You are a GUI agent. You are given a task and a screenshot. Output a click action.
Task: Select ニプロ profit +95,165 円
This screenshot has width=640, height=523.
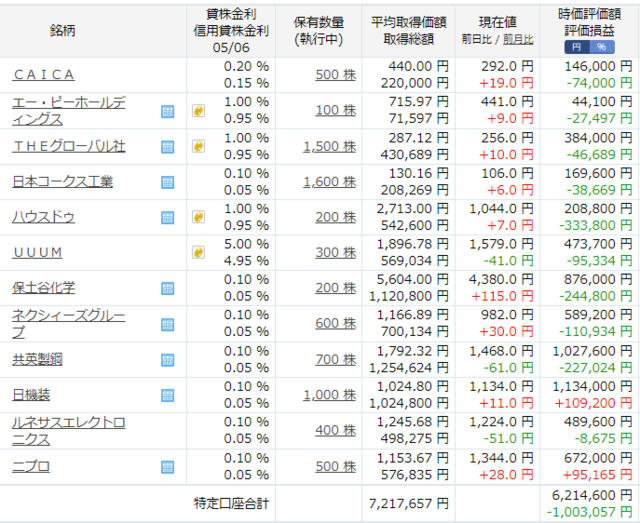tap(597, 475)
